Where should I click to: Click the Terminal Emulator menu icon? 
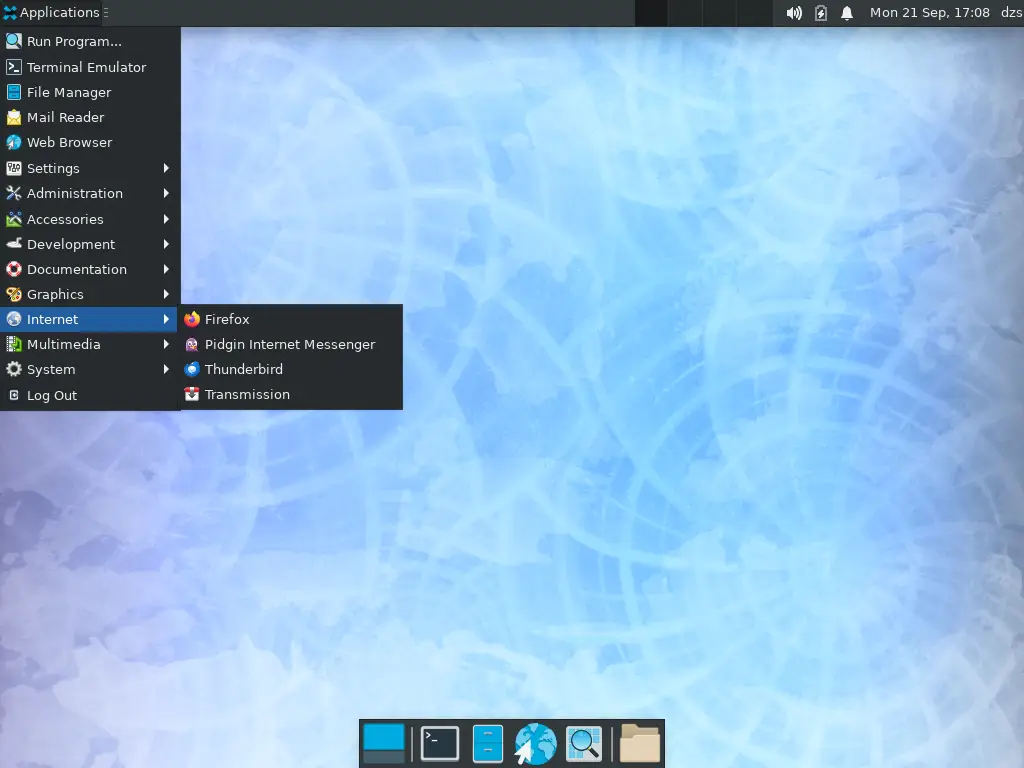coord(14,67)
